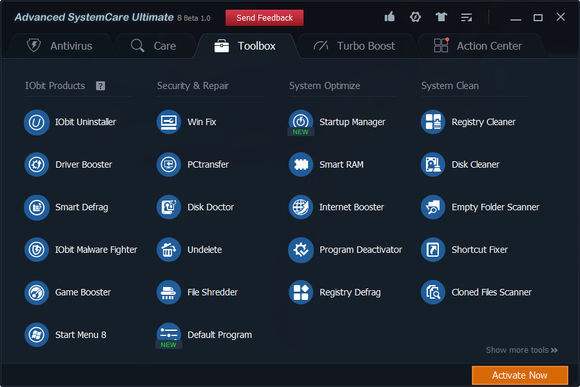Click the Default Program label
The image size is (580, 387).
coord(220,335)
